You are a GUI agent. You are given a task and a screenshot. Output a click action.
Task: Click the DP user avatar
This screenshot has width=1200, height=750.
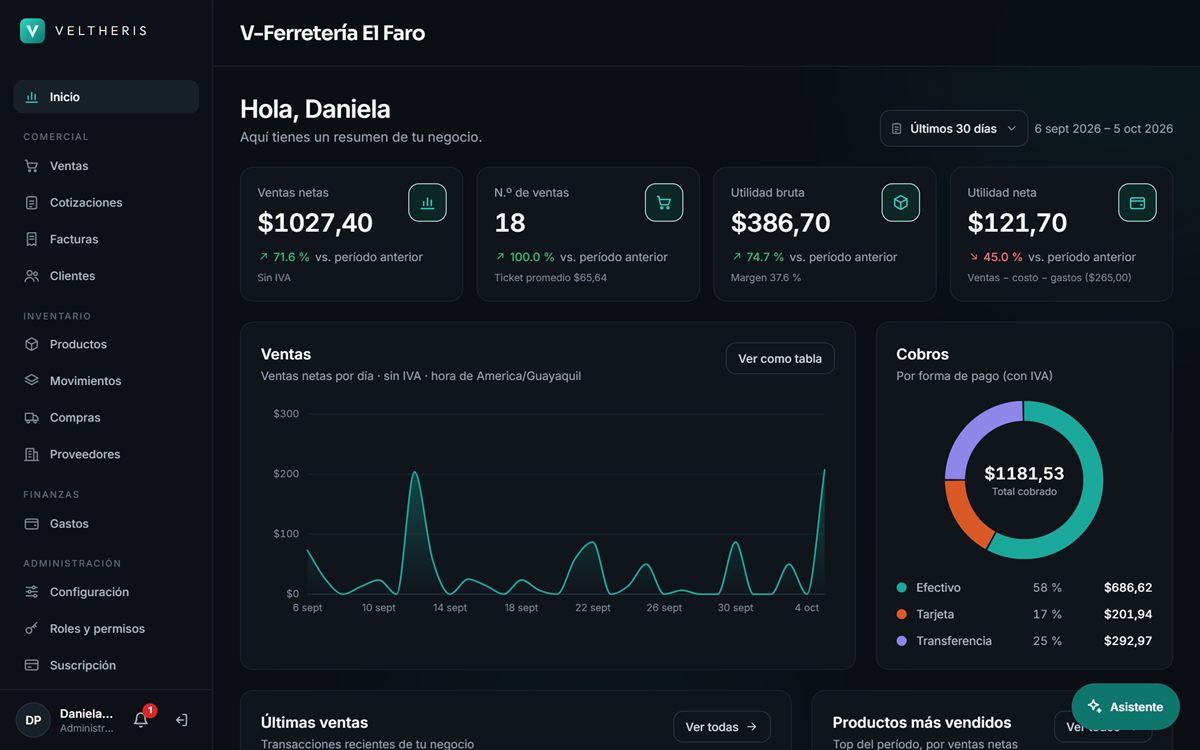pyautogui.click(x=33, y=720)
